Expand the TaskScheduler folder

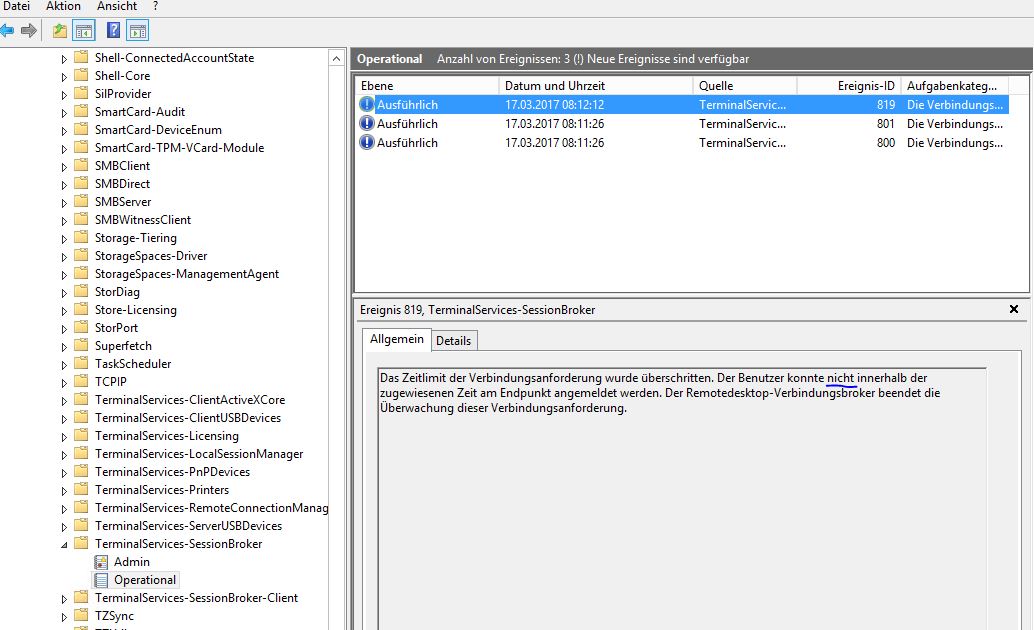(66, 364)
